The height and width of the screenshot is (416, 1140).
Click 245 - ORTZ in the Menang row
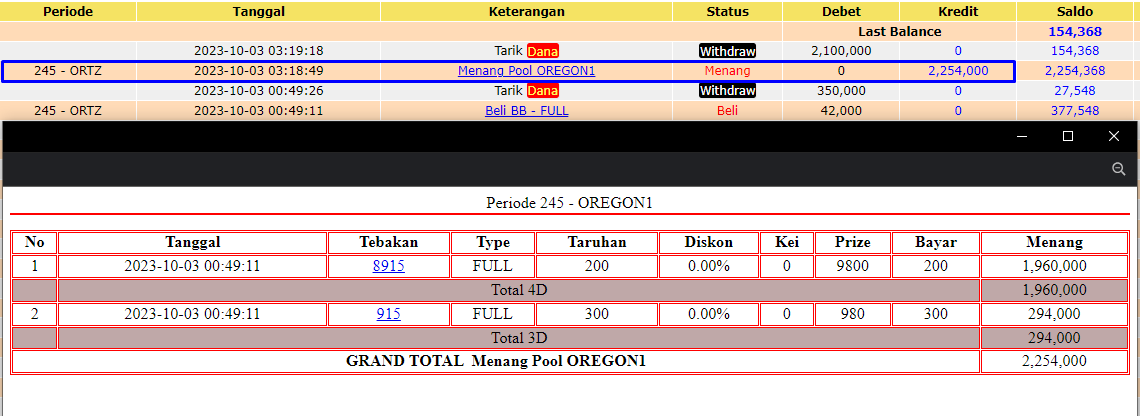click(x=68, y=71)
